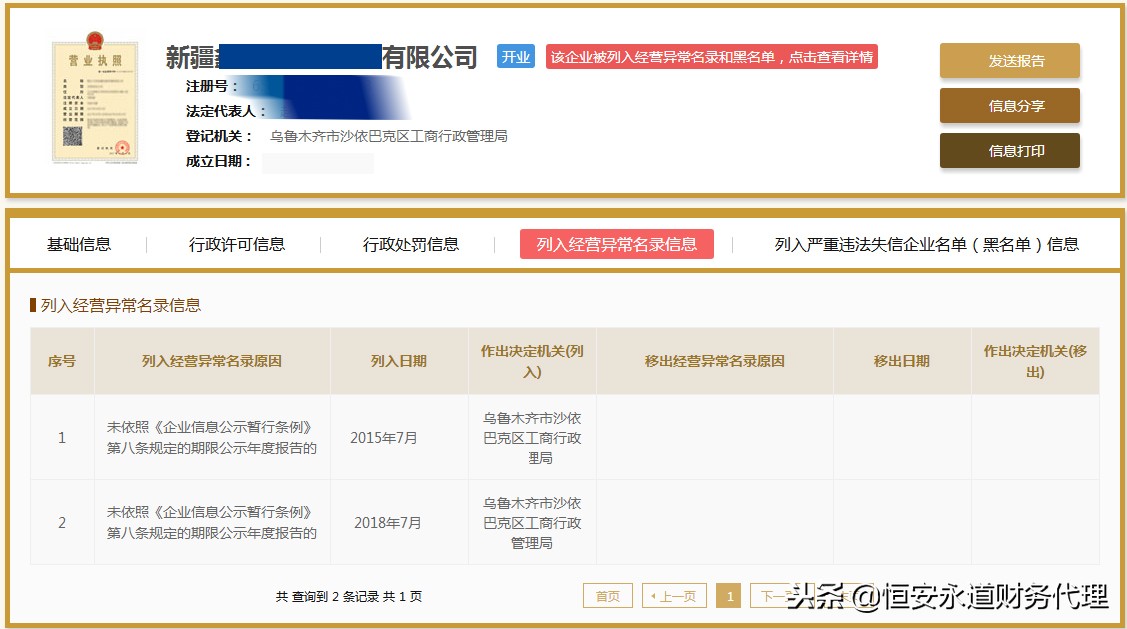Keep the 列入经营异常名录信息 tab active
The width and height of the screenshot is (1127, 629).
[x=614, y=243]
